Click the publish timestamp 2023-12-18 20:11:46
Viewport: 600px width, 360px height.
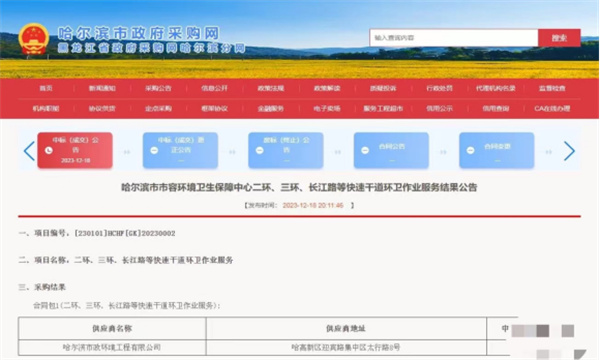click(x=313, y=205)
